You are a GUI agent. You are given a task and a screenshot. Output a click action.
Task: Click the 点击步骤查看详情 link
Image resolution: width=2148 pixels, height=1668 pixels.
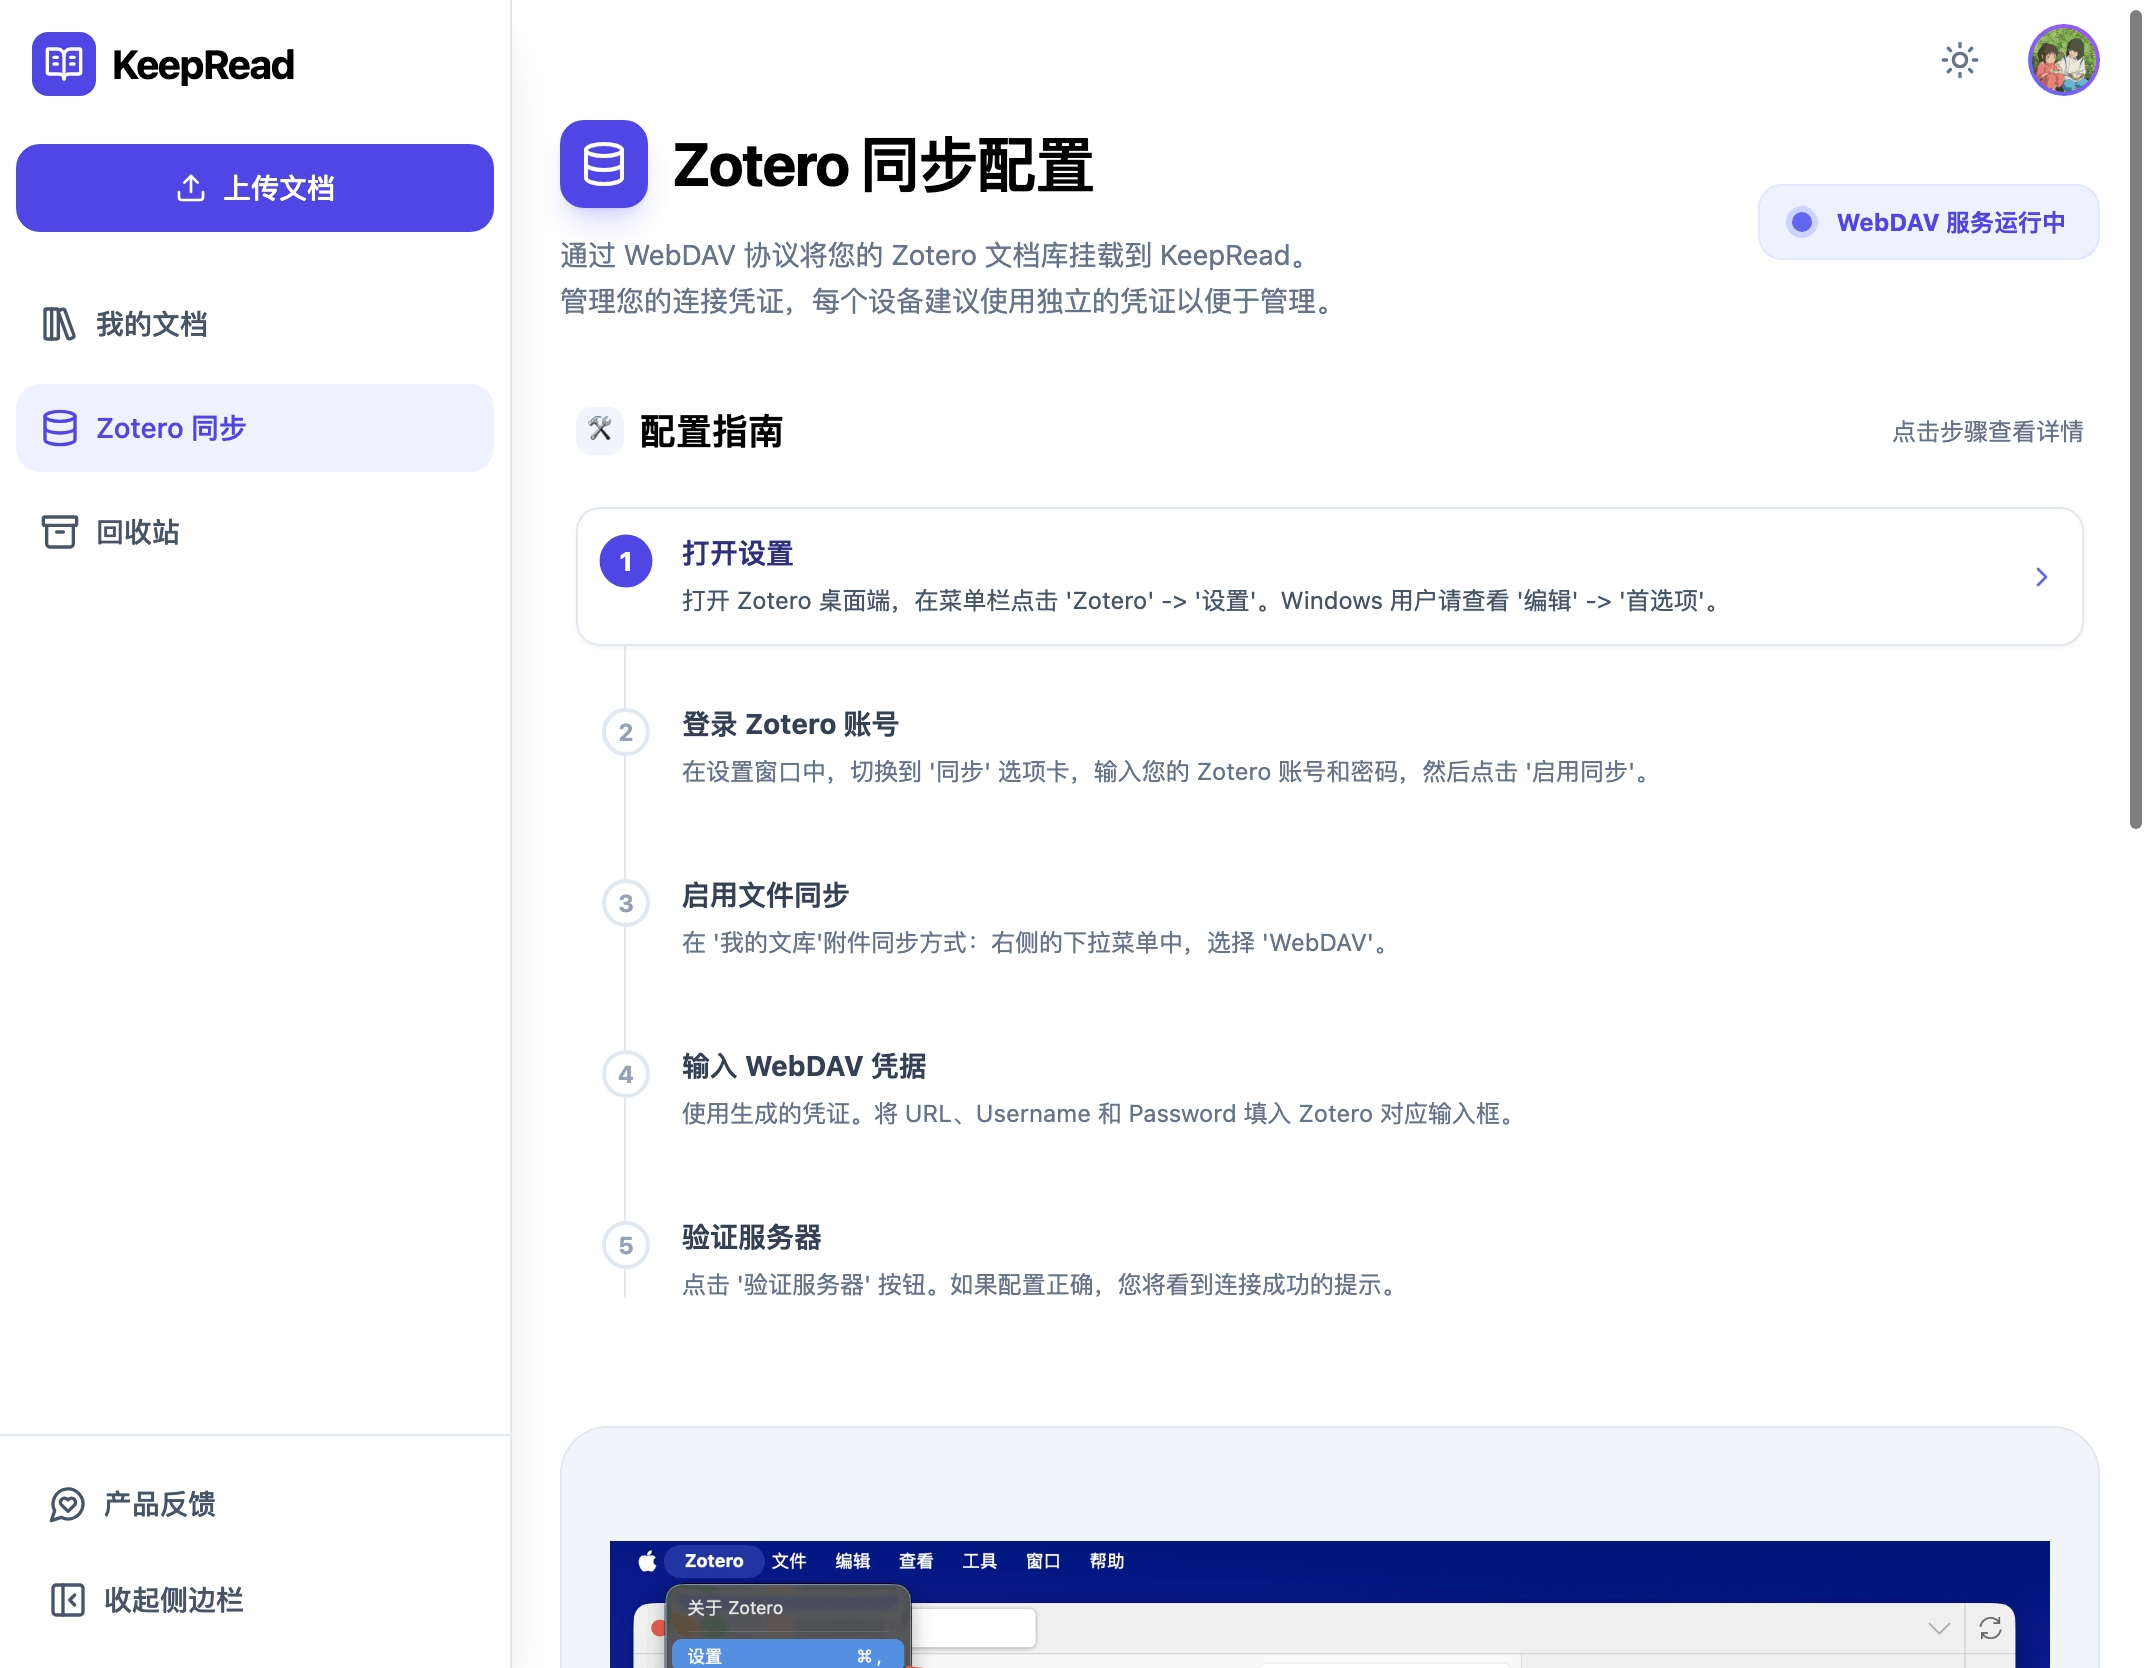coord(1986,431)
